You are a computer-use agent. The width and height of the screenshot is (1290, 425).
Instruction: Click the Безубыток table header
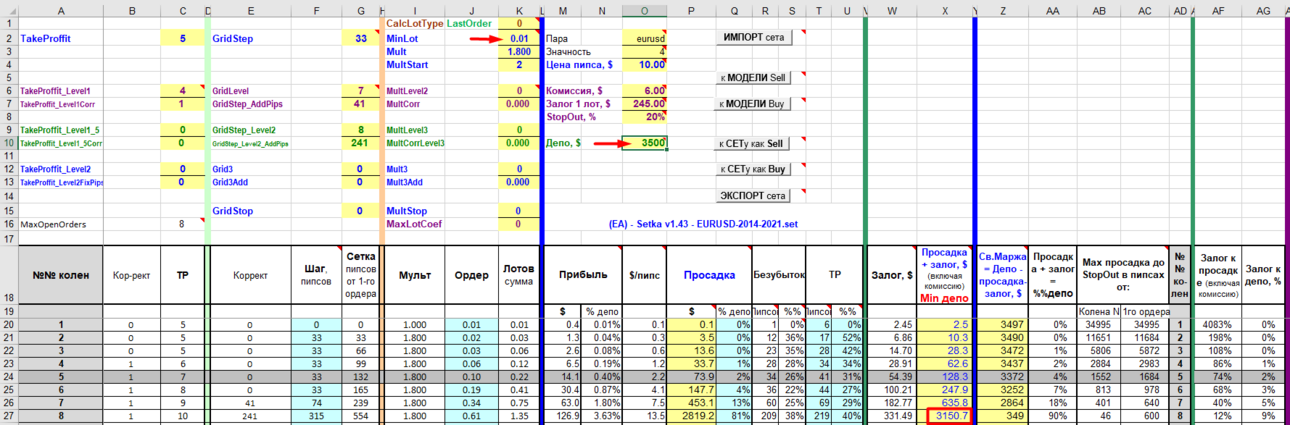pyautogui.click(x=779, y=274)
